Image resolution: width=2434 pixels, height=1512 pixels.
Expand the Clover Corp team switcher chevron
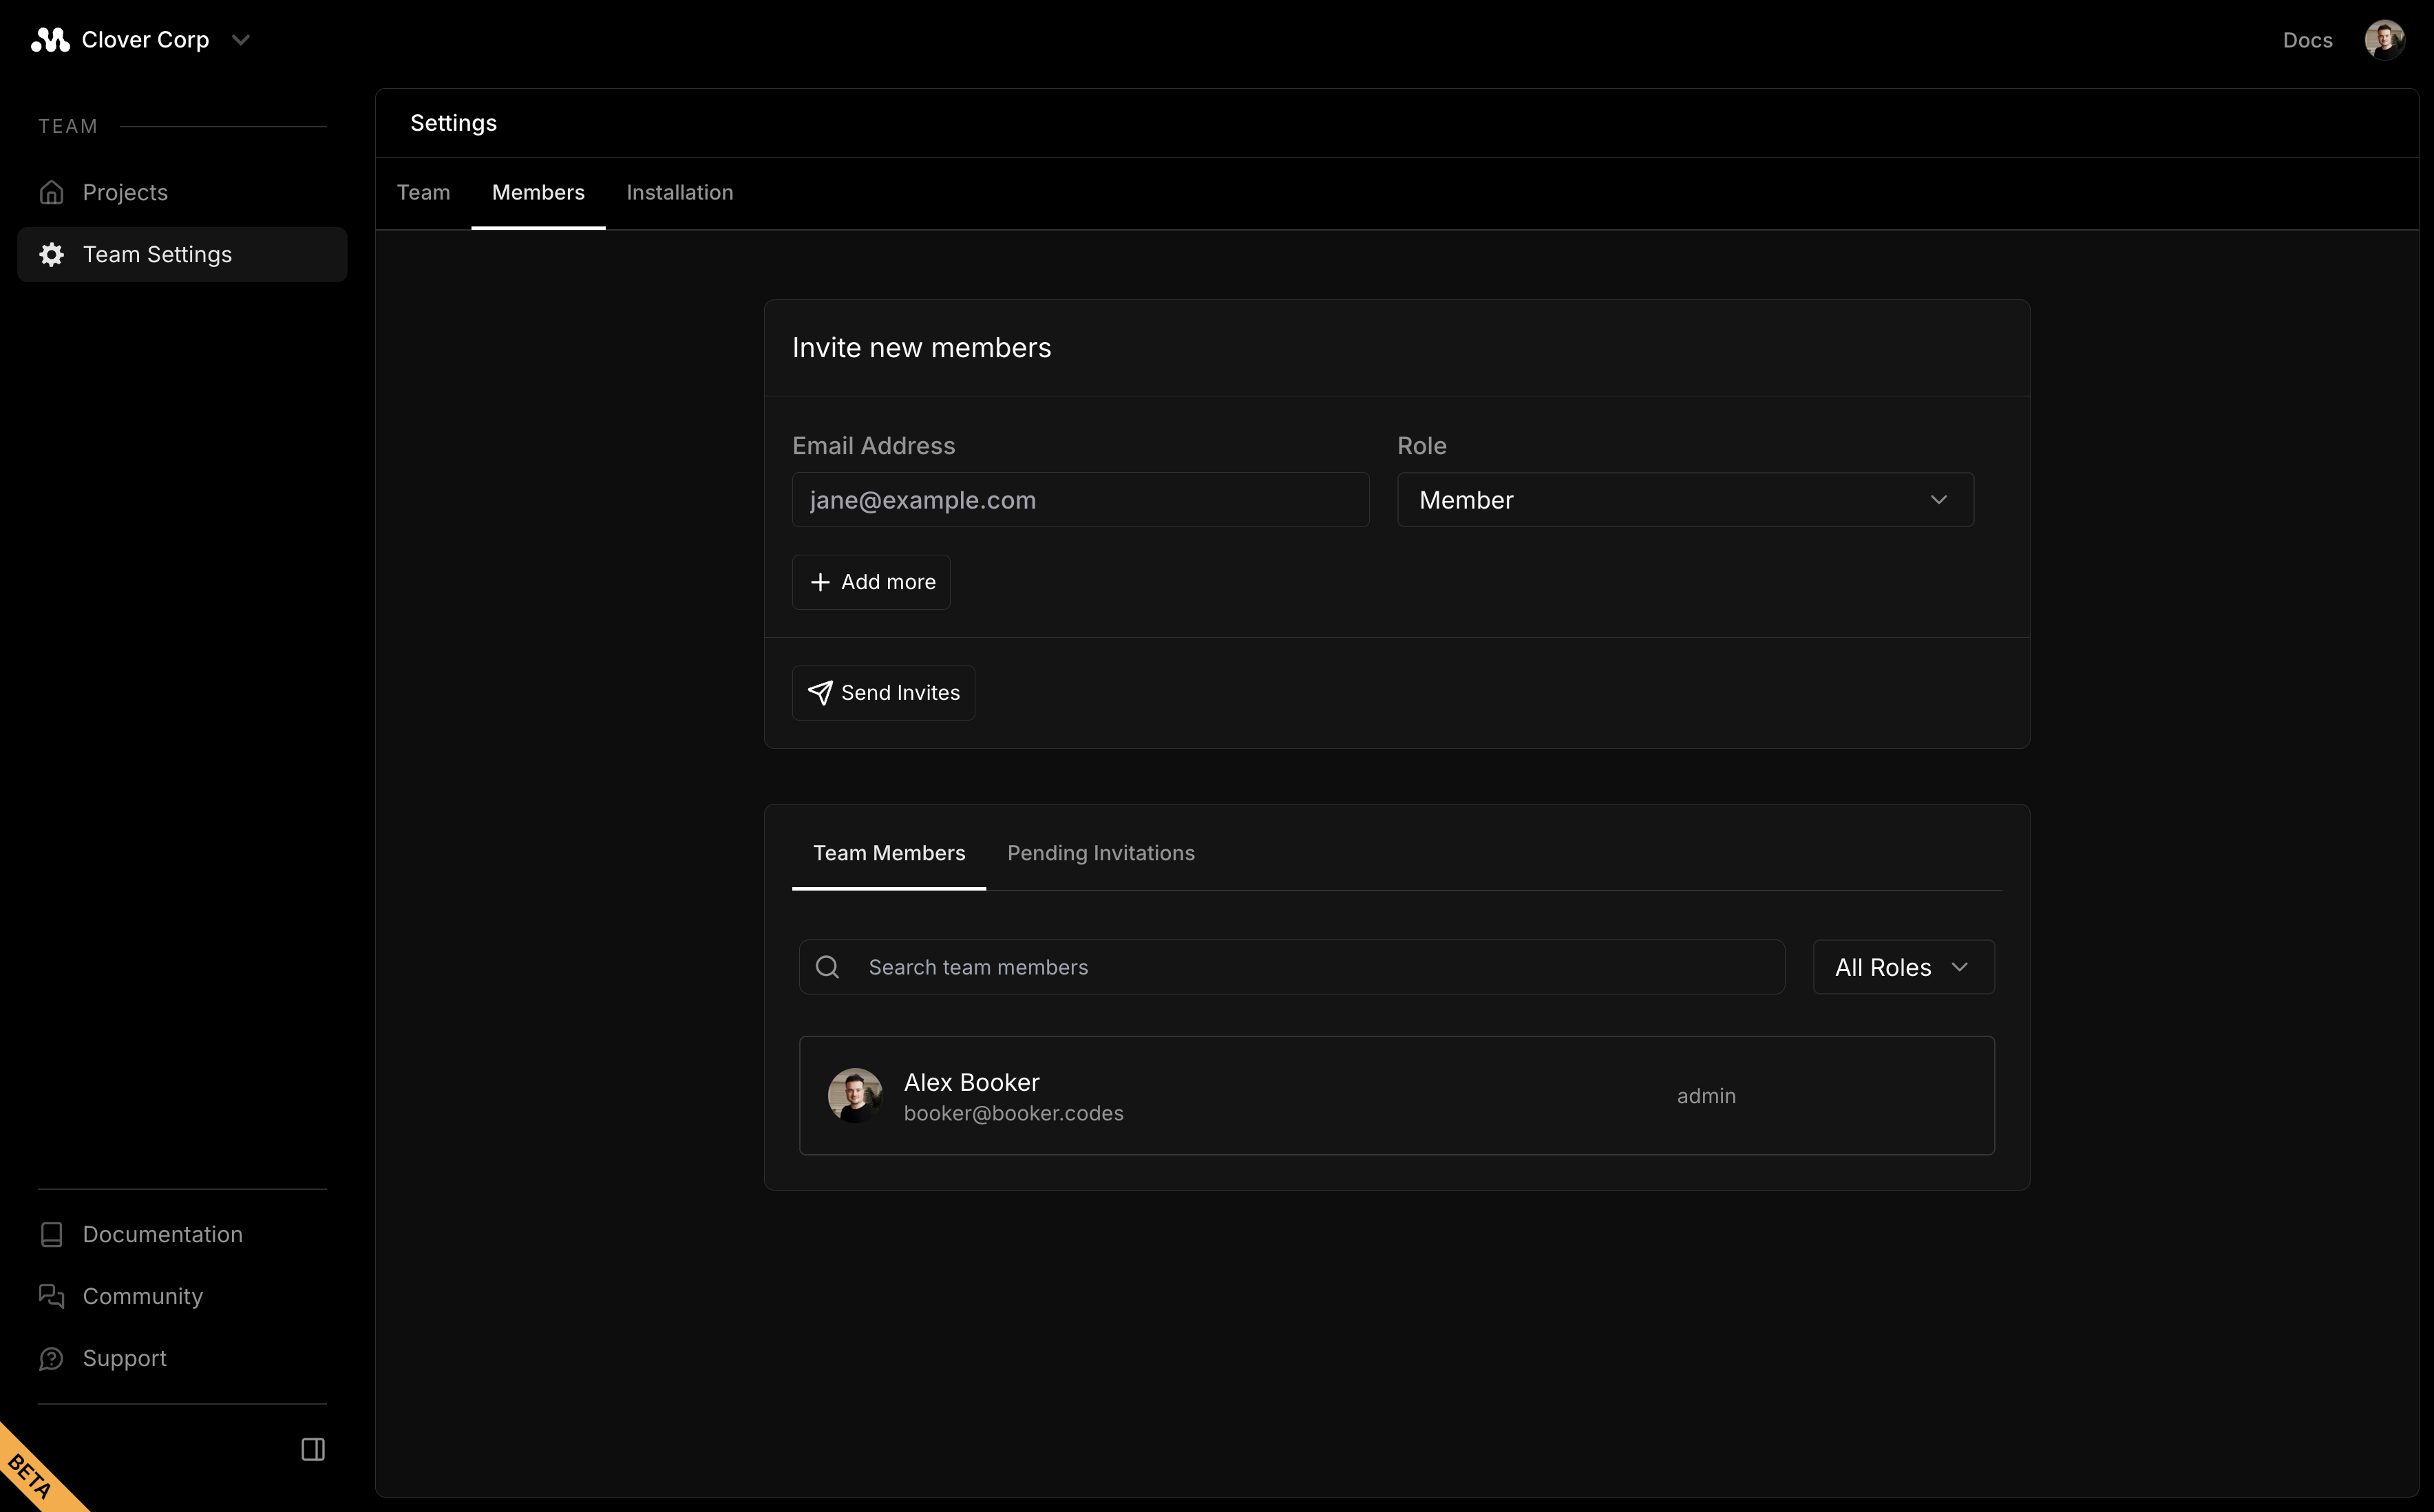[x=240, y=40]
